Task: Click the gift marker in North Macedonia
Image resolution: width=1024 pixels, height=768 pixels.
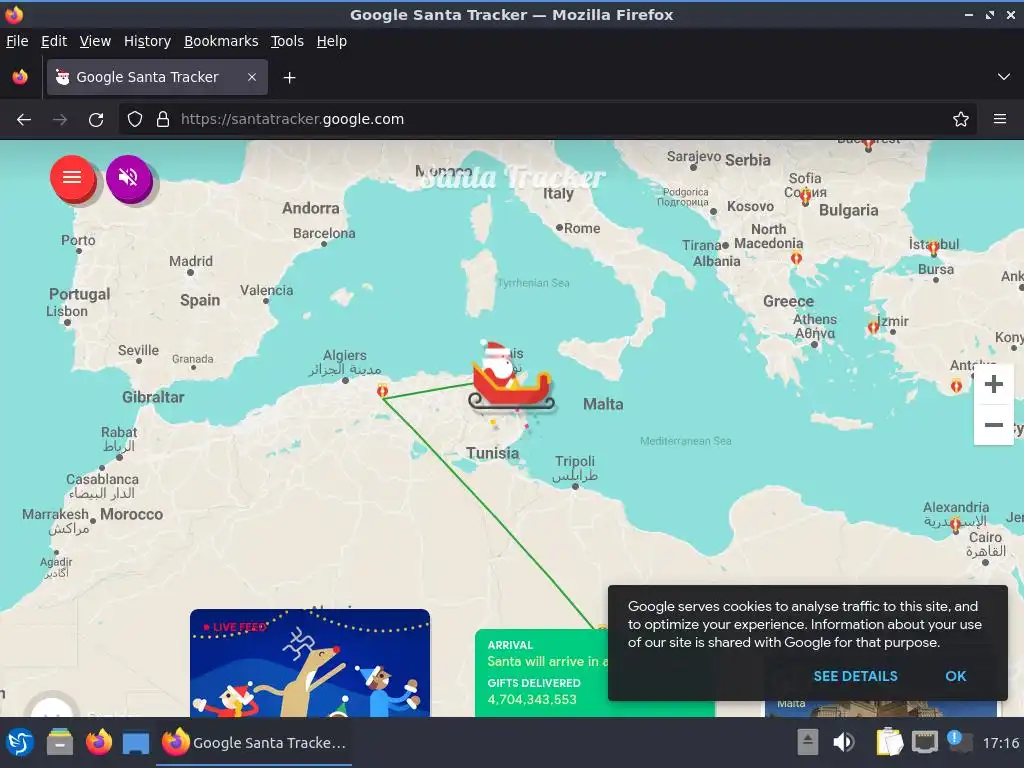Action: click(796, 258)
